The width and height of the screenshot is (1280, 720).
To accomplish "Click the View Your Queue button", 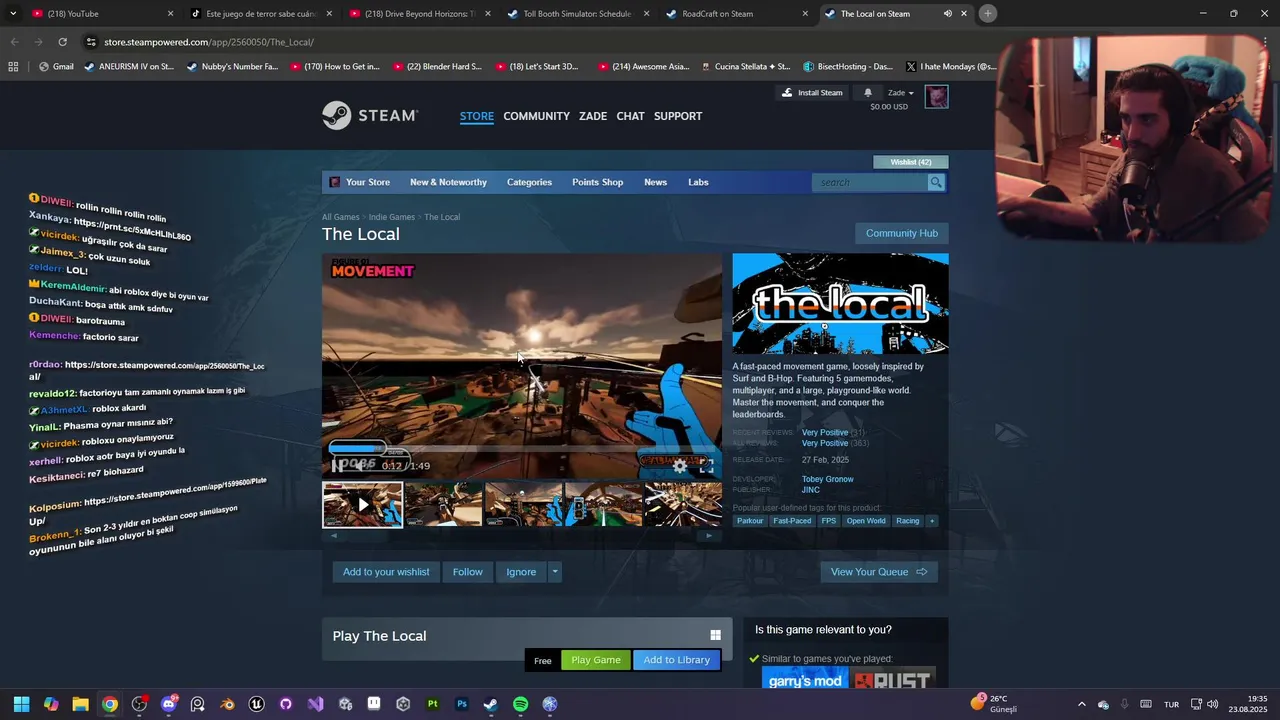I will (x=879, y=572).
